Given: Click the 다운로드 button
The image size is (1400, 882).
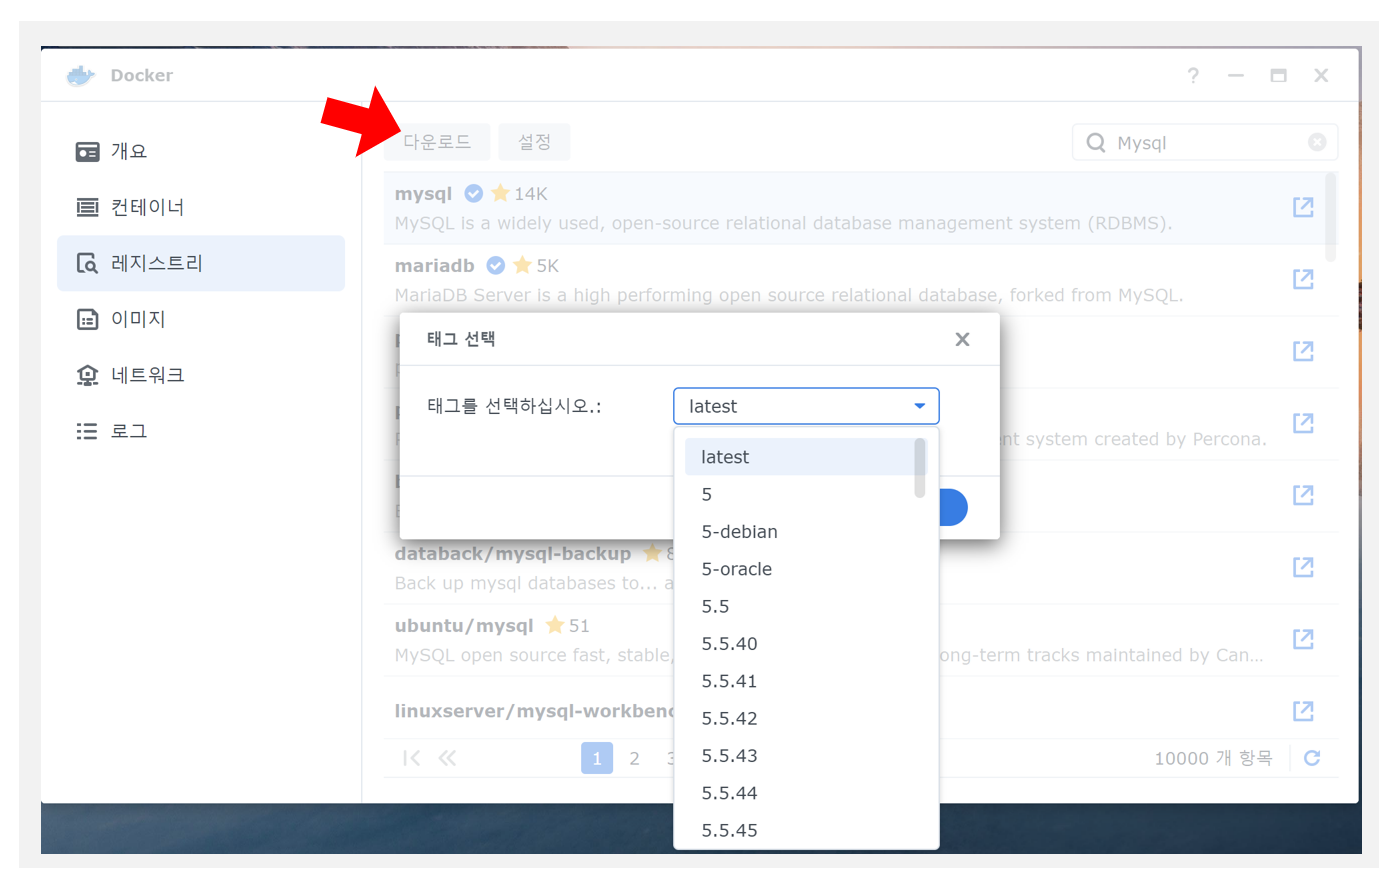Looking at the screenshot, I should coord(437,142).
